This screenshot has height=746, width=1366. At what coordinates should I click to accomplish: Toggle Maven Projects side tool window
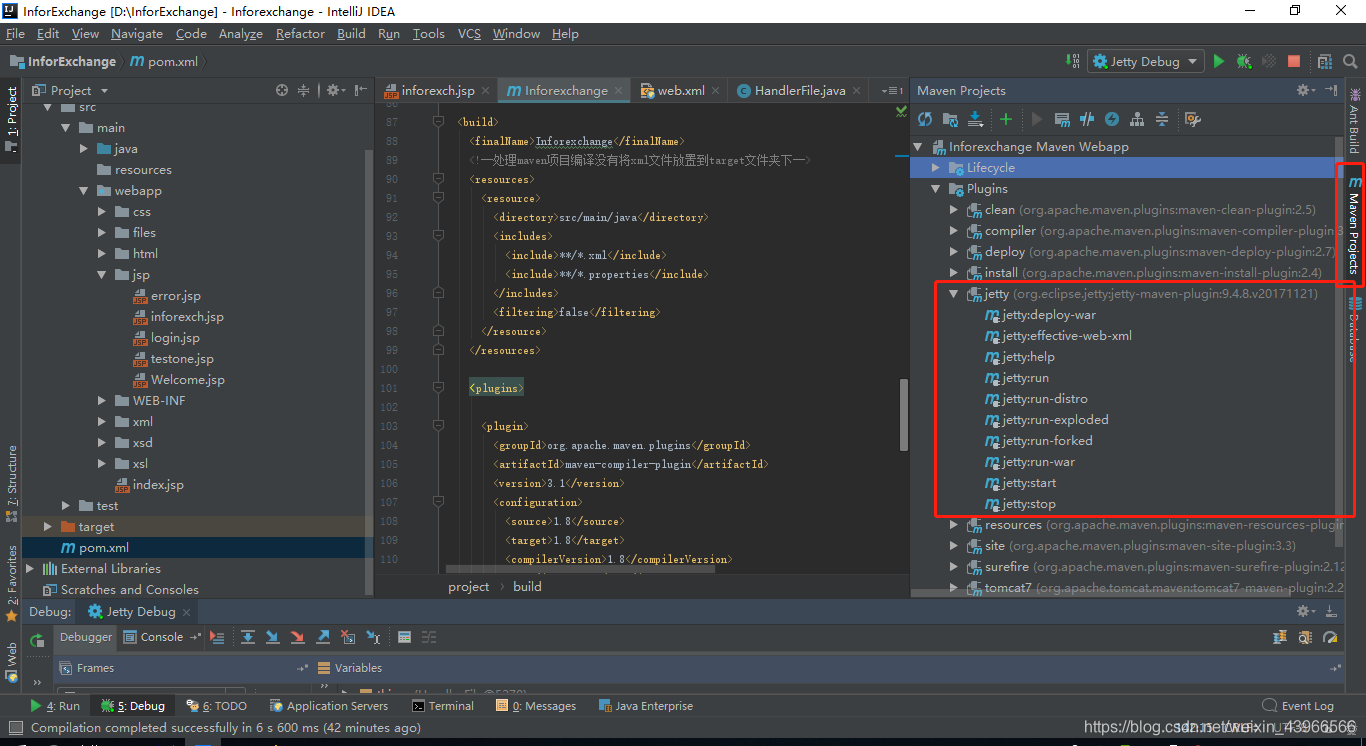click(x=1355, y=225)
